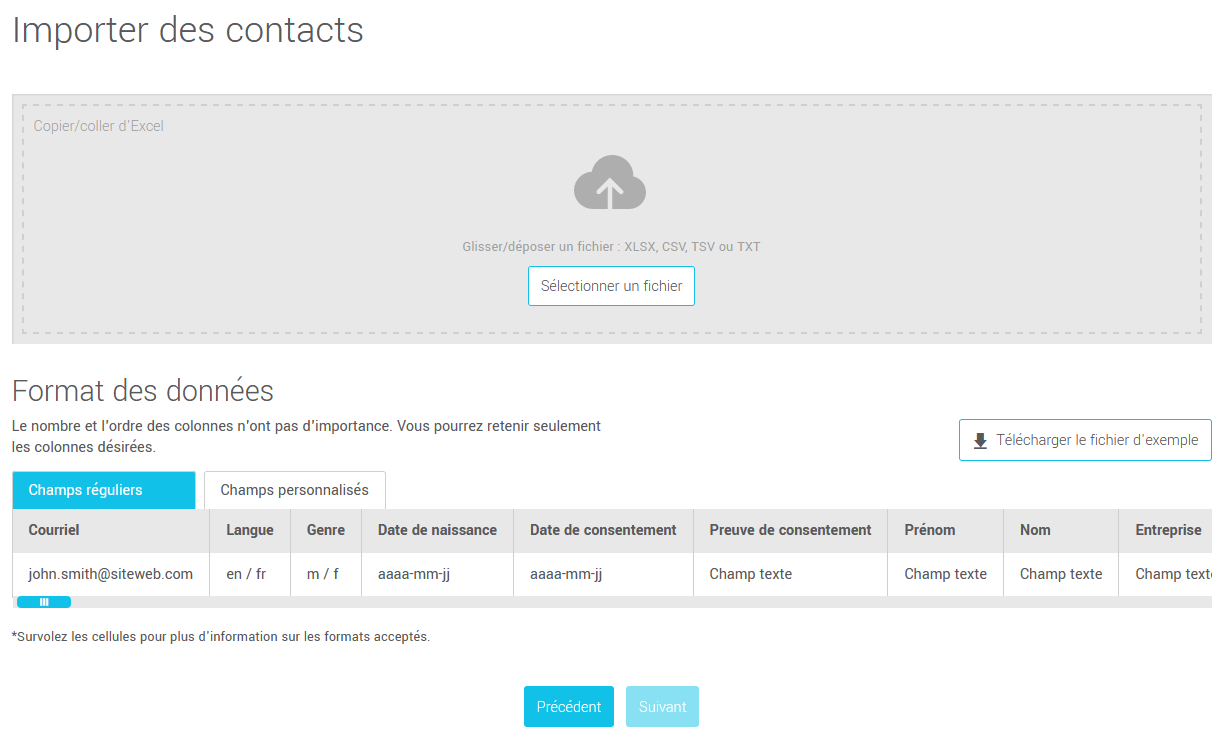Select the Champs réguliers tab
The image size is (1224, 739).
click(x=103, y=489)
